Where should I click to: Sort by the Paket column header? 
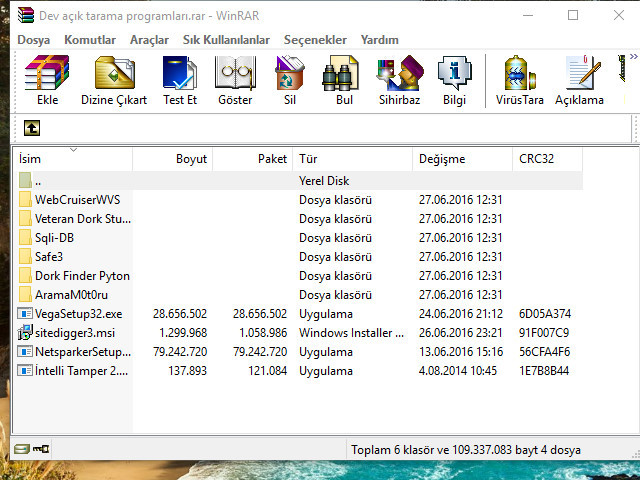click(253, 159)
